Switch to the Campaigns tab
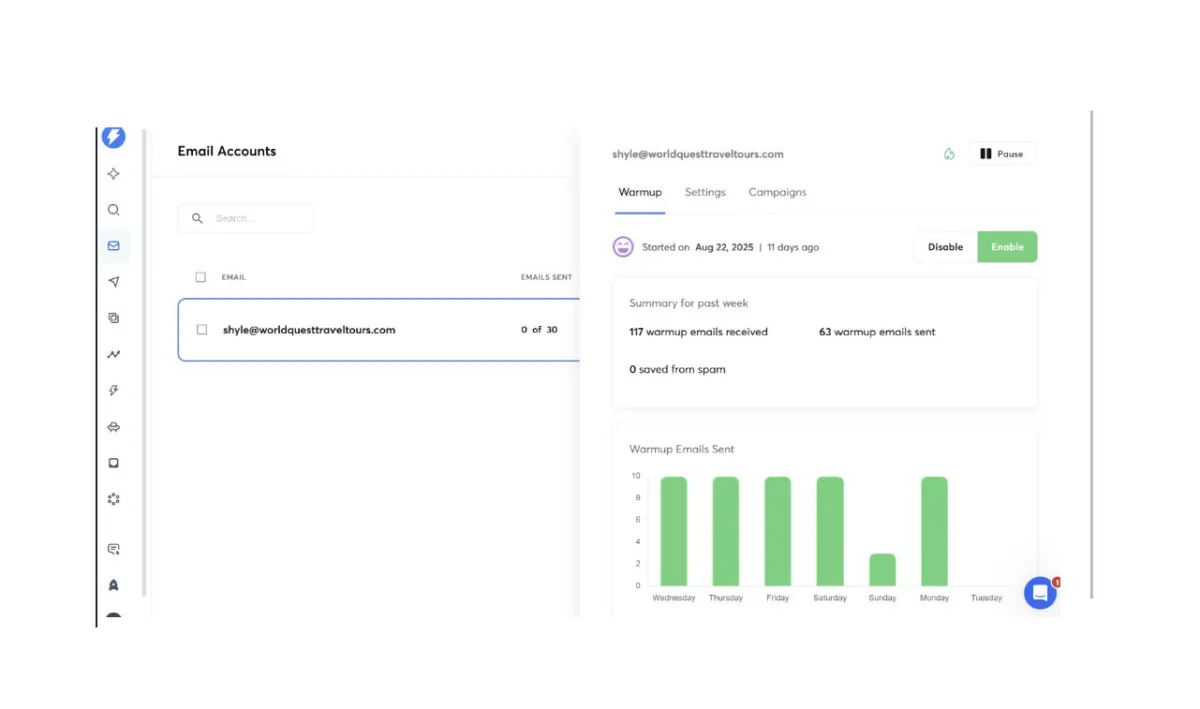1200x709 pixels. 777,192
